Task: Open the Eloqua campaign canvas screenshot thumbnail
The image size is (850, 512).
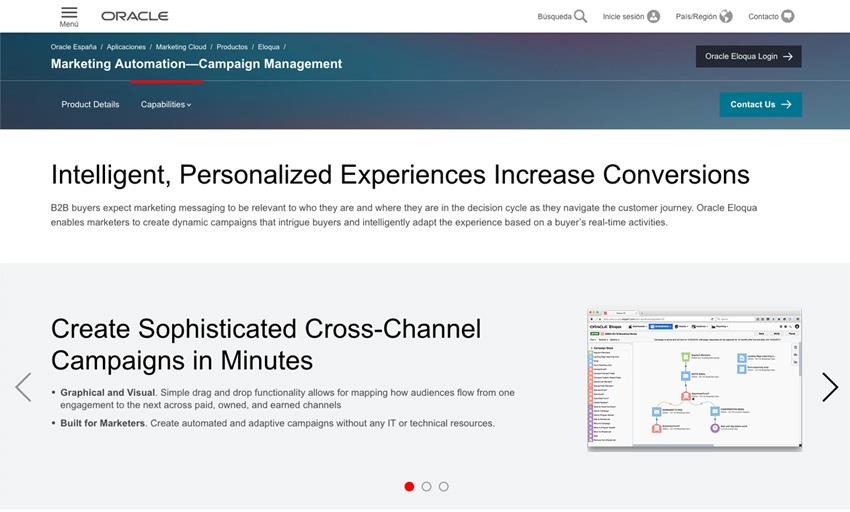Action: (x=694, y=380)
